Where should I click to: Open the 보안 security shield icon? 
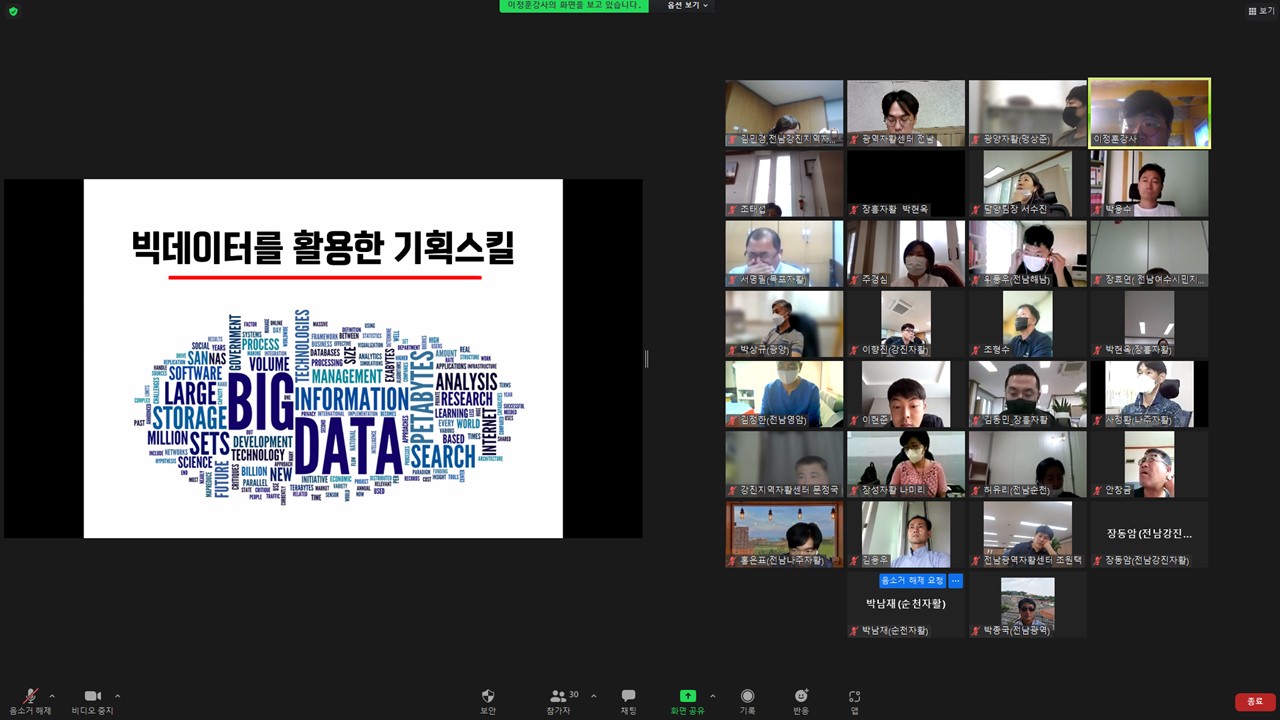488,697
